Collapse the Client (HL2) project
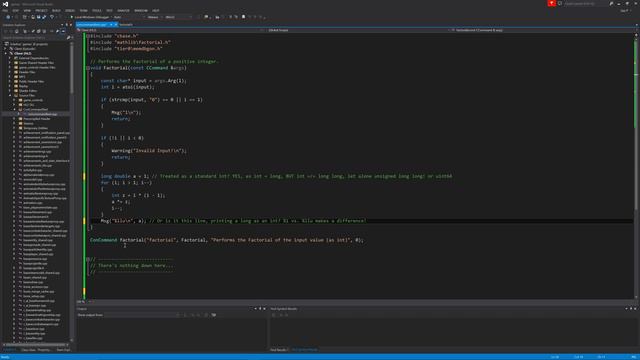Screen dimensions: 640x360 pyautogui.click(x=6, y=53)
